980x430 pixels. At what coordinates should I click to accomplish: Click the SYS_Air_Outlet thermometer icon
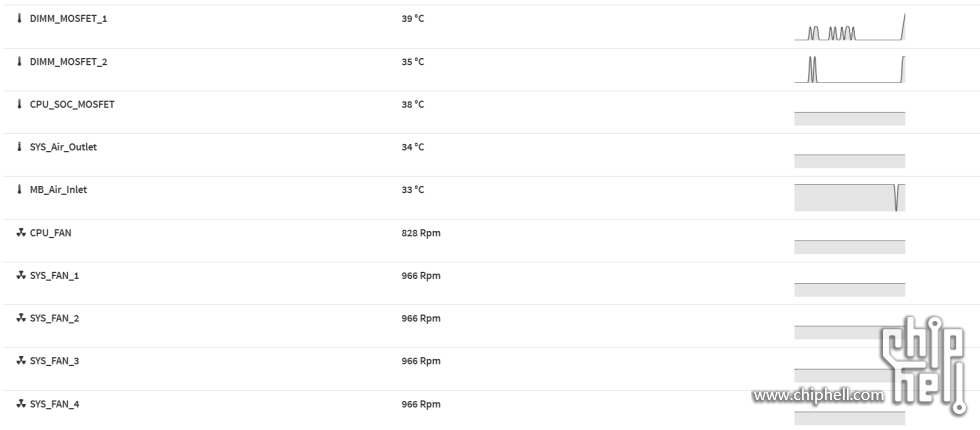click(19, 147)
